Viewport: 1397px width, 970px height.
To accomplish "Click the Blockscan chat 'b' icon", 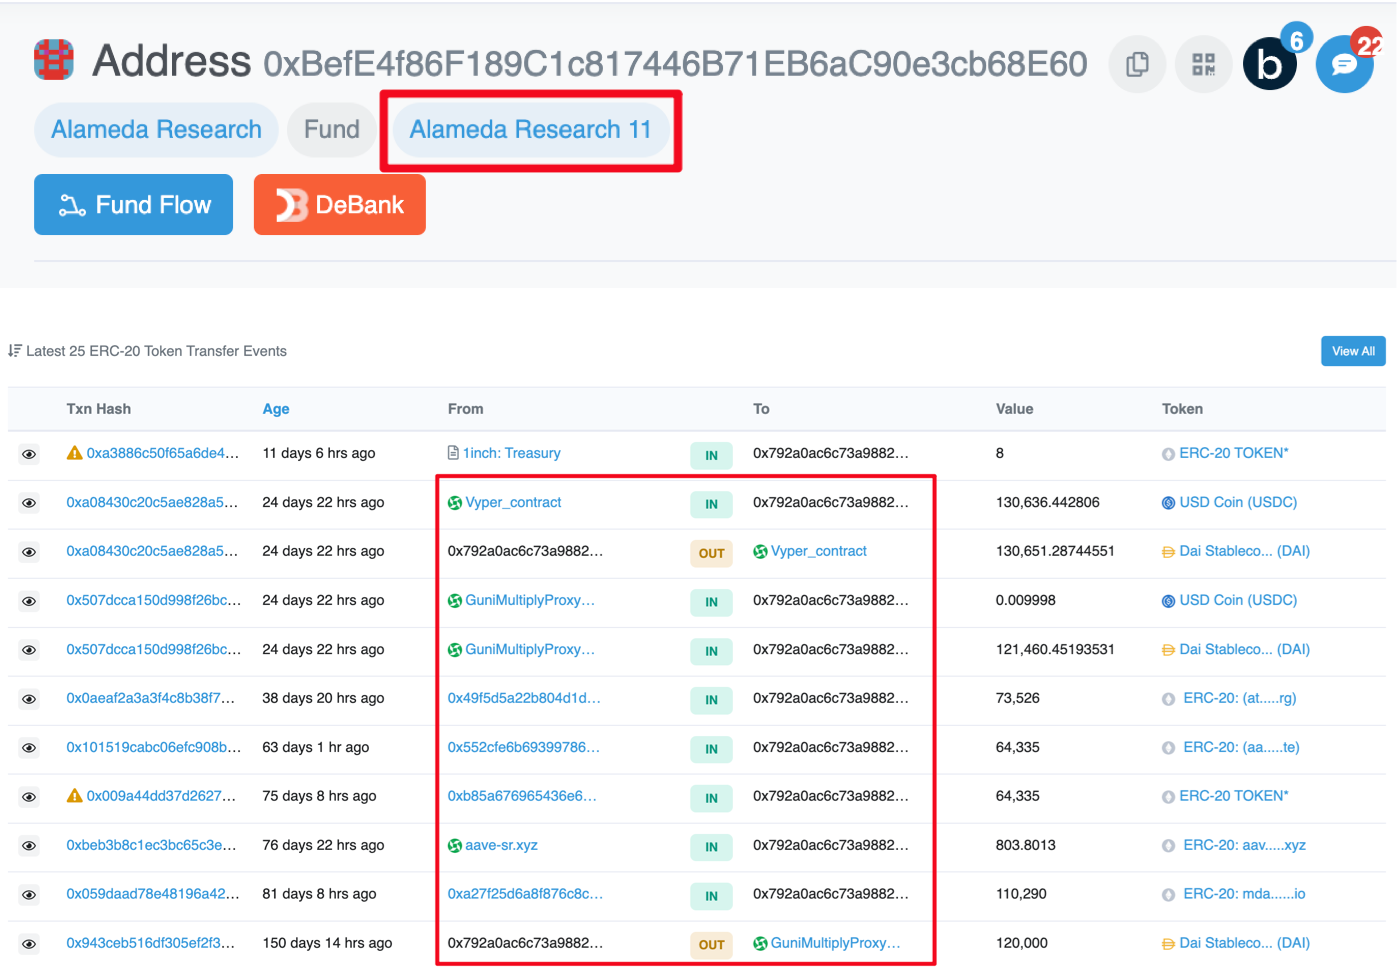I will (1269, 65).
